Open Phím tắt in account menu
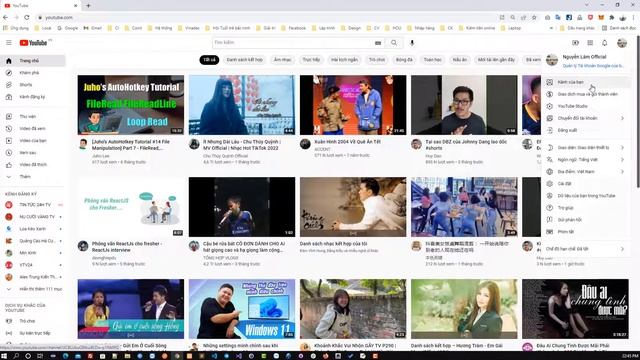 pyautogui.click(x=586, y=231)
